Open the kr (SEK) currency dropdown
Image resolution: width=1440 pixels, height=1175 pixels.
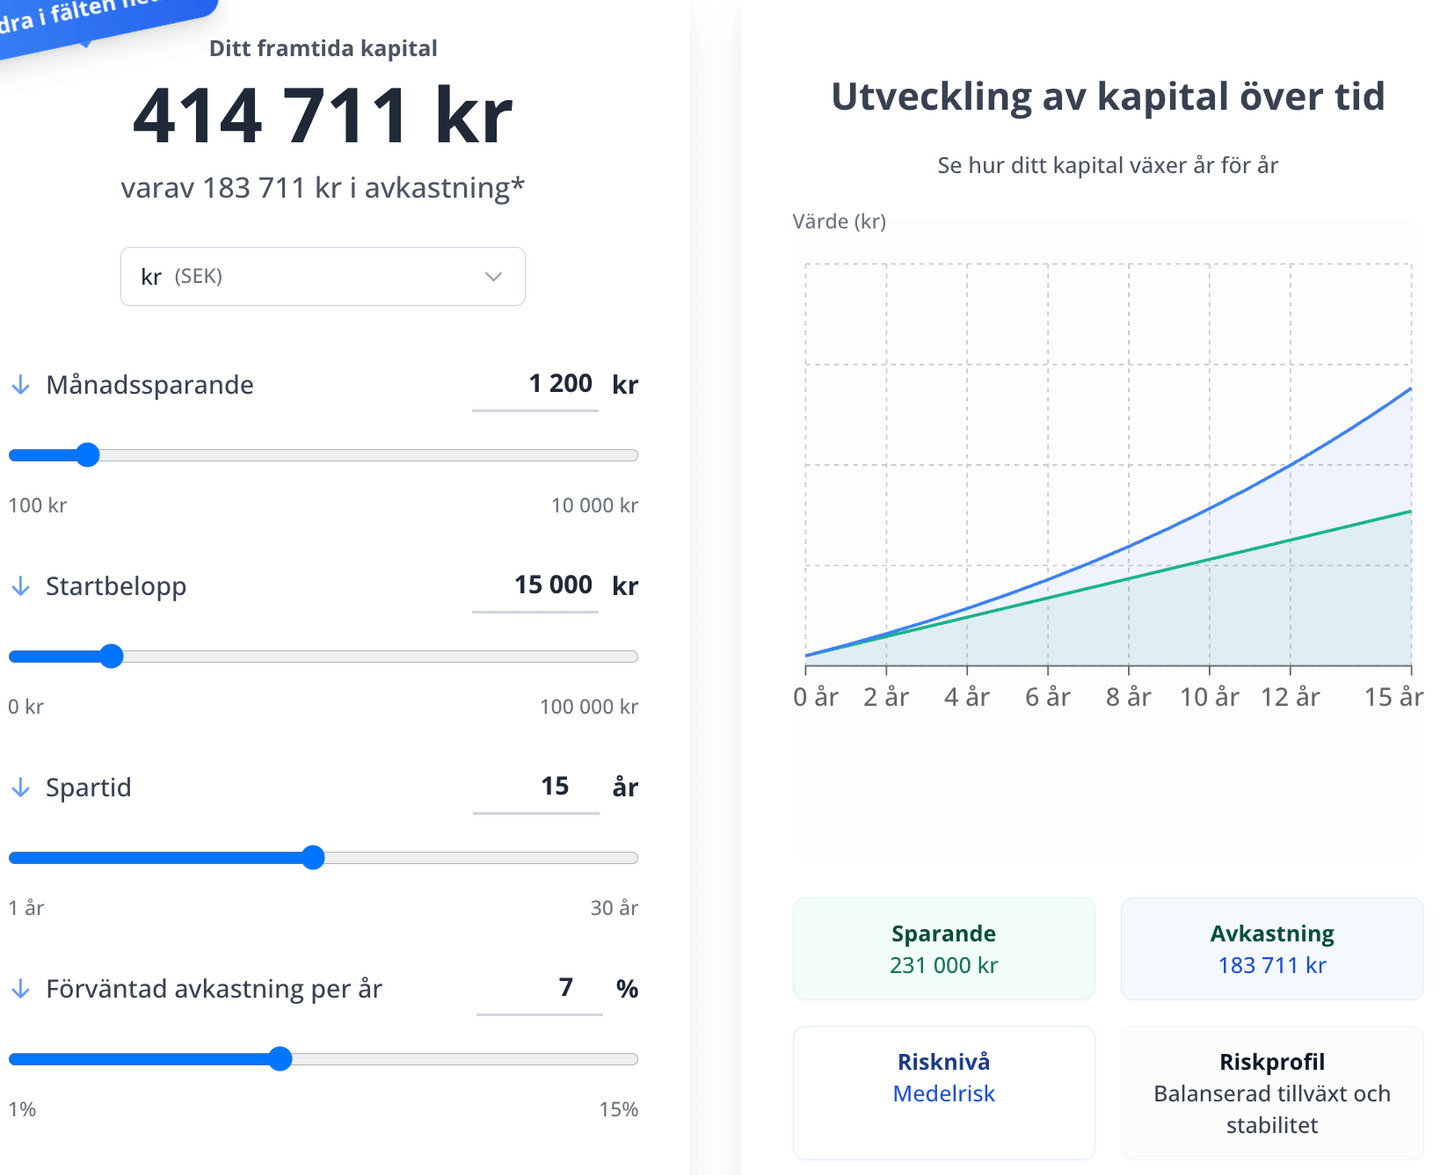(x=323, y=276)
